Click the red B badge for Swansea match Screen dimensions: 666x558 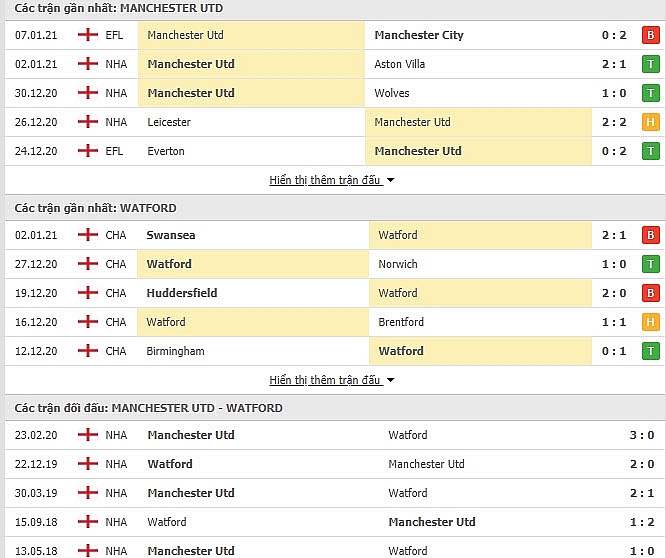[650, 235]
